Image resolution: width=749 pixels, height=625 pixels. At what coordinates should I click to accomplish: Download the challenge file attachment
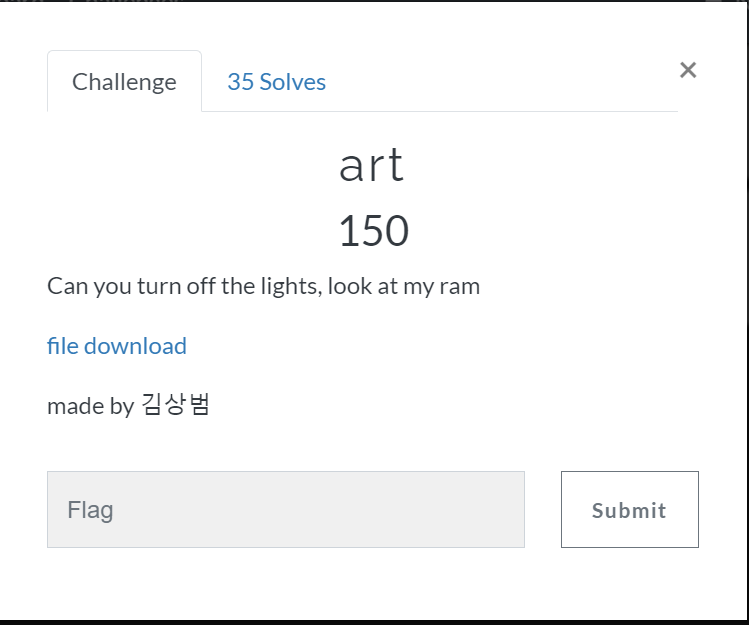coord(117,346)
